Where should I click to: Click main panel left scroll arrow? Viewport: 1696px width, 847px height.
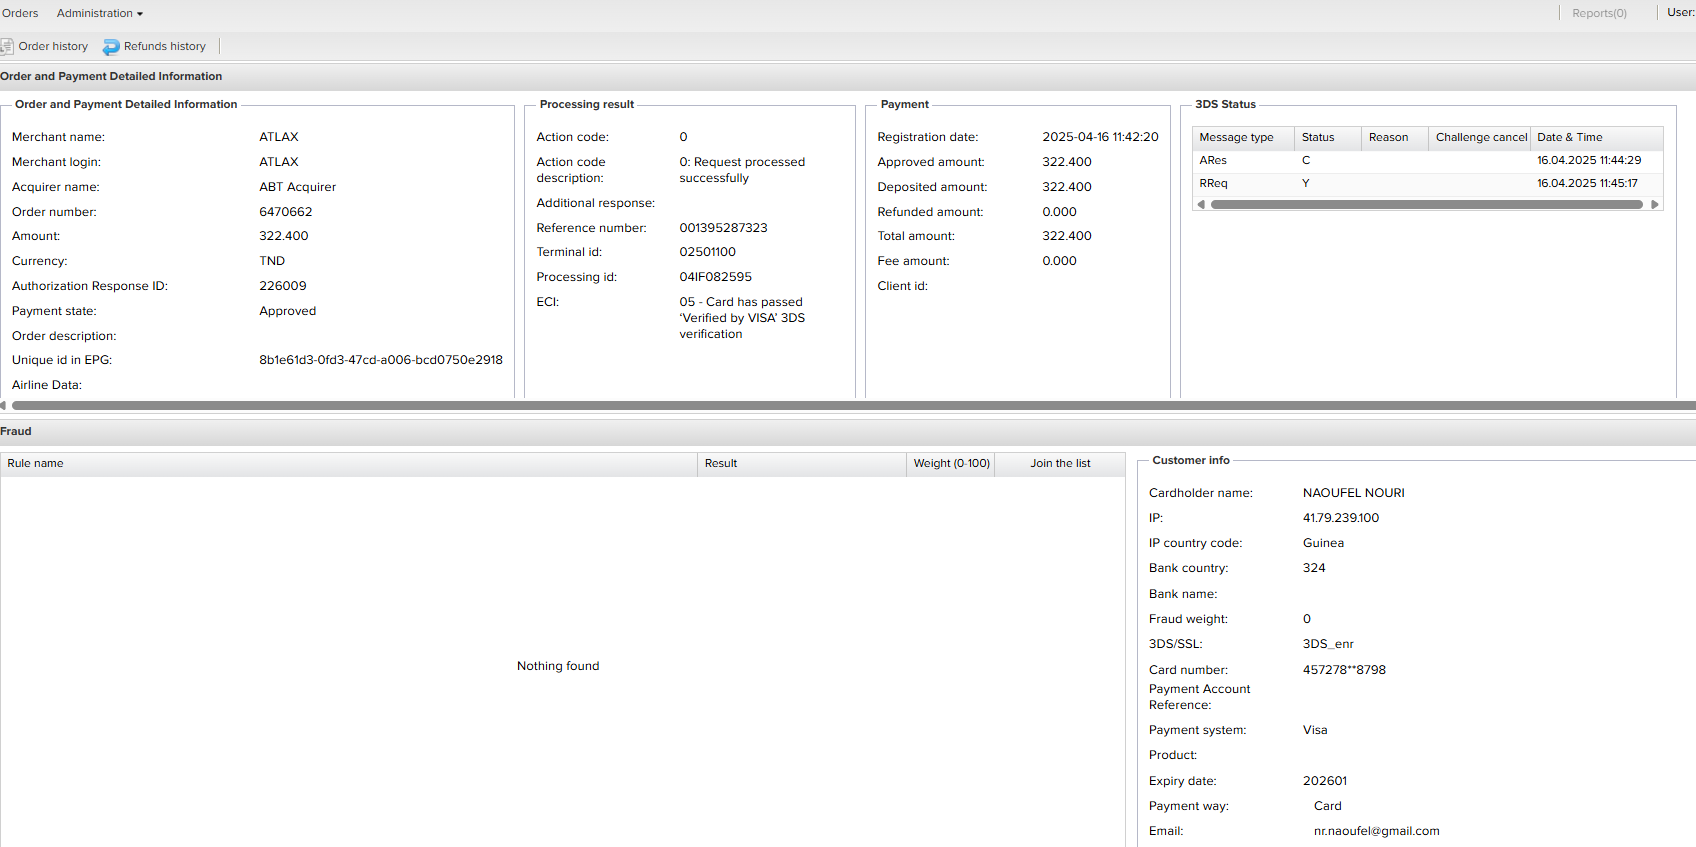point(3,405)
